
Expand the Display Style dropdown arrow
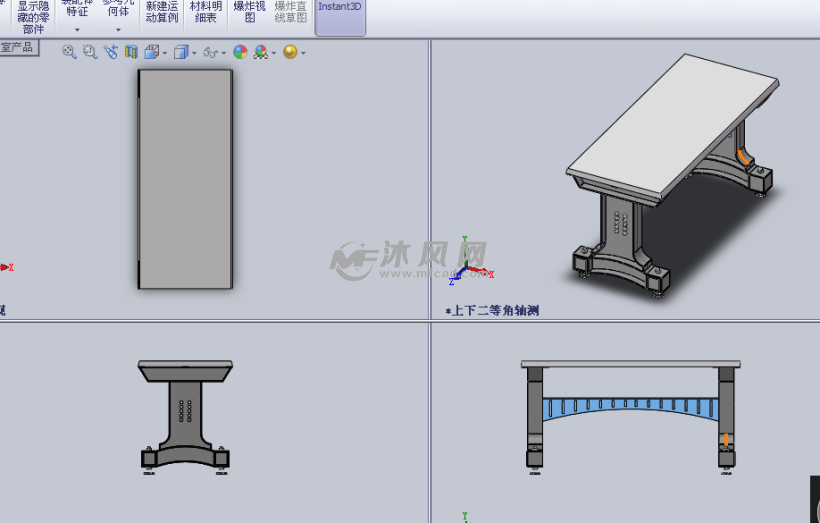coord(194,53)
